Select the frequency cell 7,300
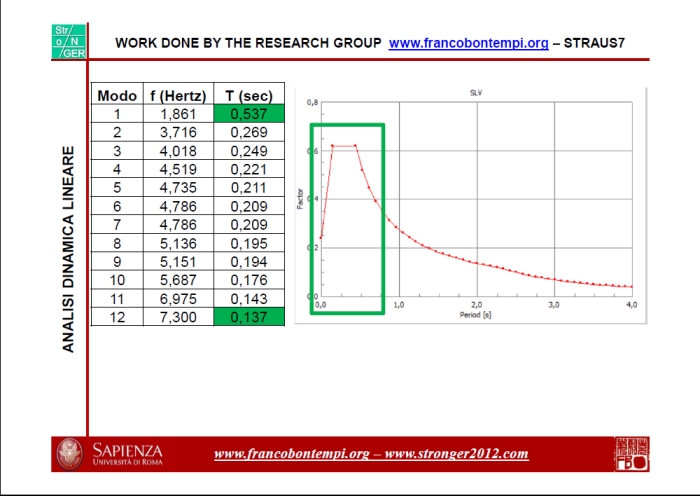Image resolution: width=700 pixels, height=496 pixels. 178,317
